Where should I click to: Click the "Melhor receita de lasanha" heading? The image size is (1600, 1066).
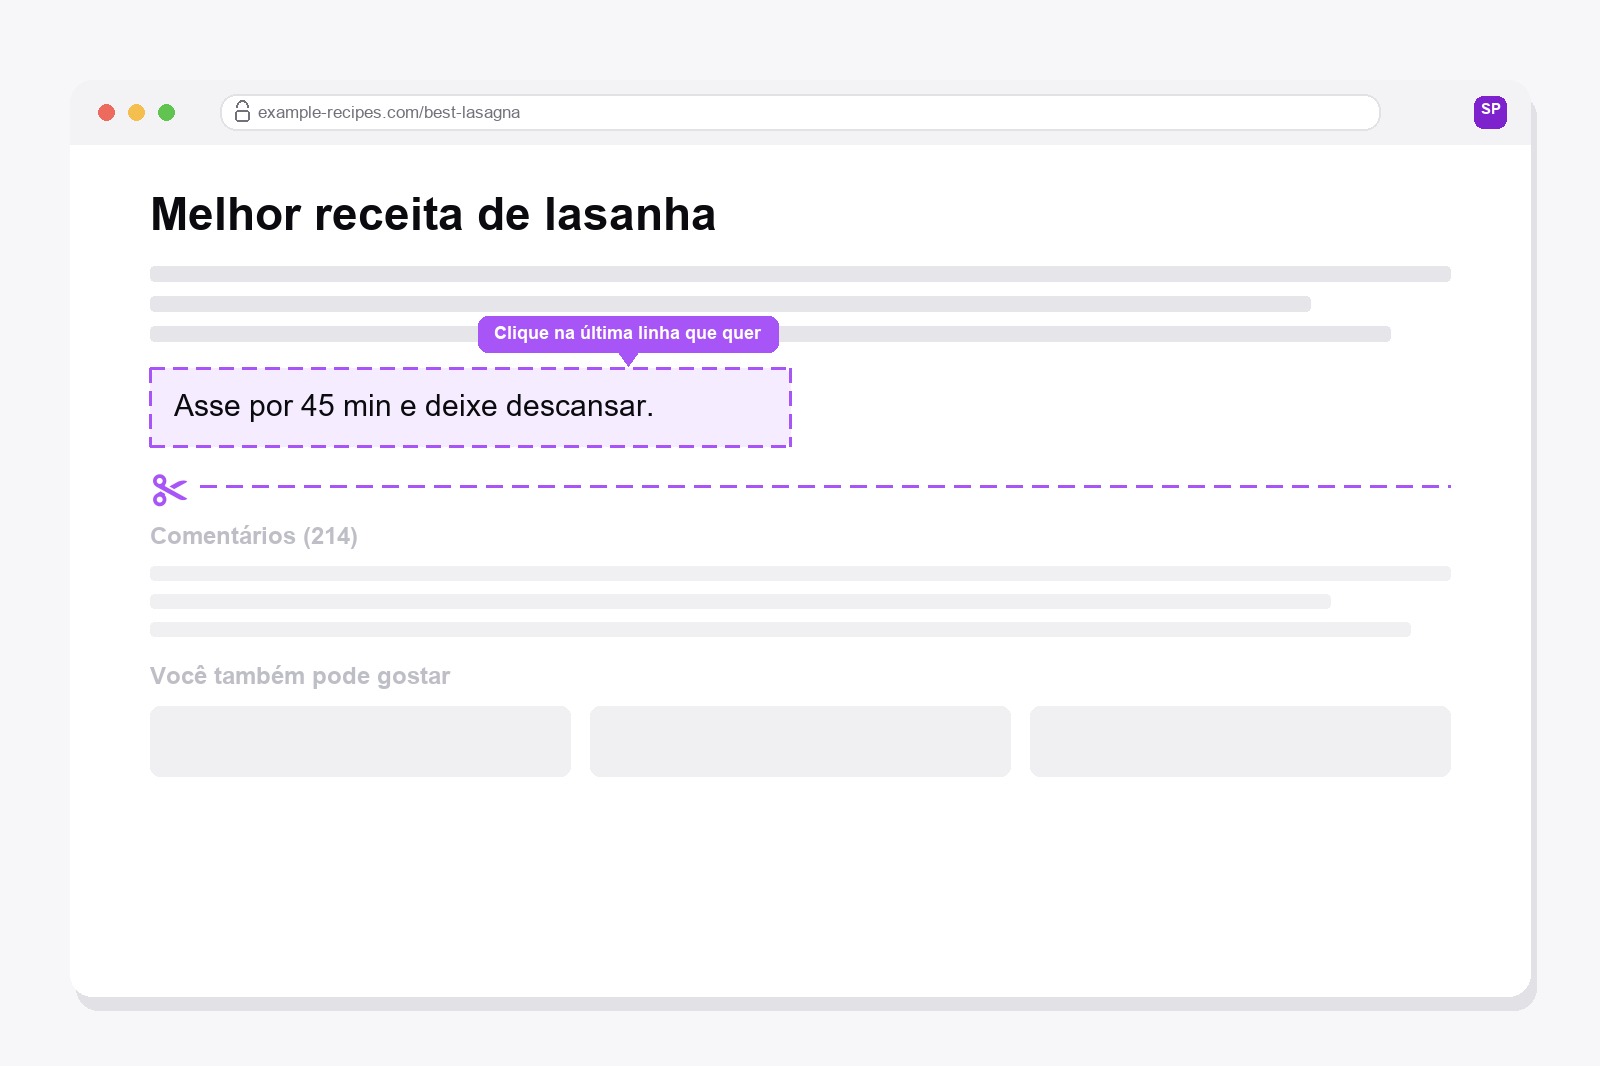click(x=433, y=214)
